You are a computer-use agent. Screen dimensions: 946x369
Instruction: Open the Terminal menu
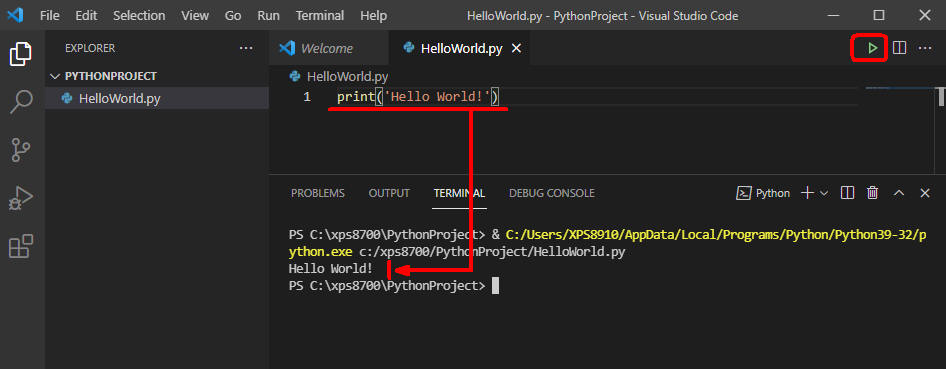pos(320,16)
